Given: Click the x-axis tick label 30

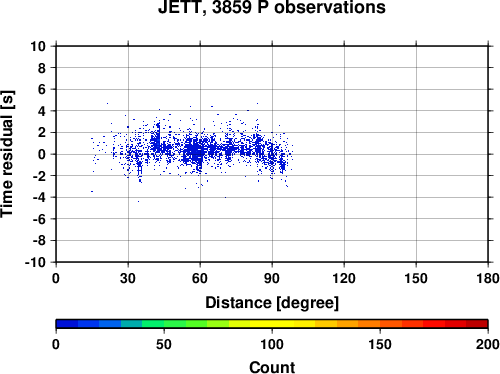Looking at the screenshot, I should 128,278.
